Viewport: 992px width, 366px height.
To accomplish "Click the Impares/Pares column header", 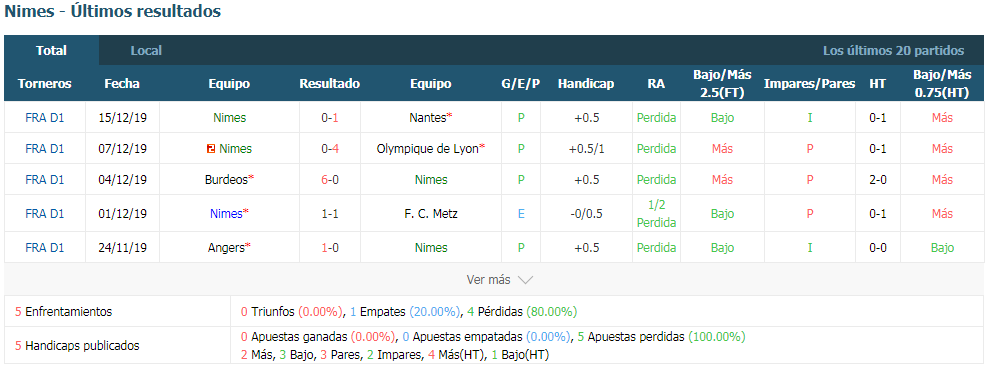I will coord(810,83).
